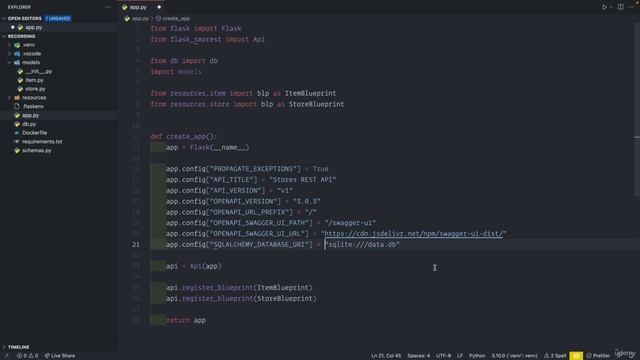Viewport: 640px width, 360px height.
Task: Open db.py in the file tree
Action: coord(29,124)
